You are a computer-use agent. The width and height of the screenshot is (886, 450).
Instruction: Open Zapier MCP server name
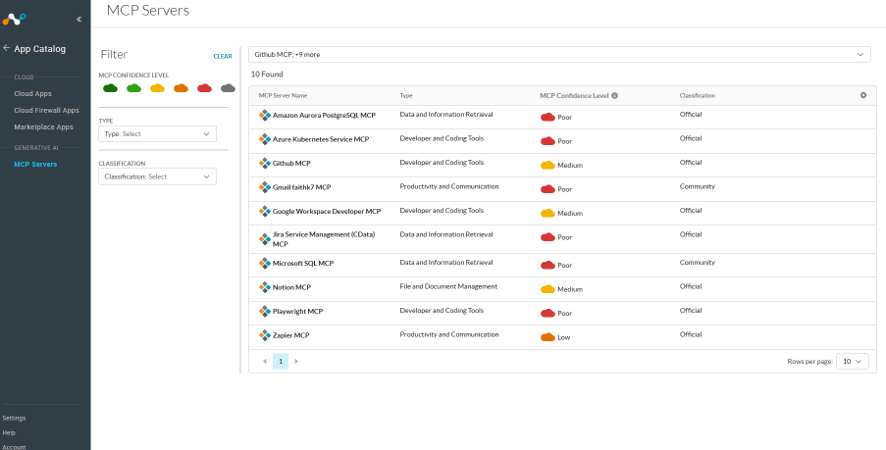[291, 335]
